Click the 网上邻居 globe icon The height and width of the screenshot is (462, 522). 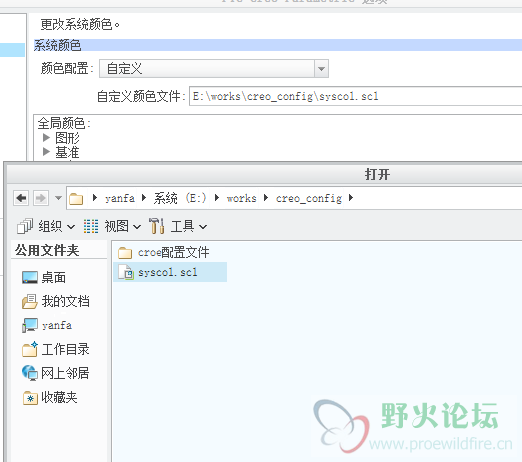tap(30, 373)
